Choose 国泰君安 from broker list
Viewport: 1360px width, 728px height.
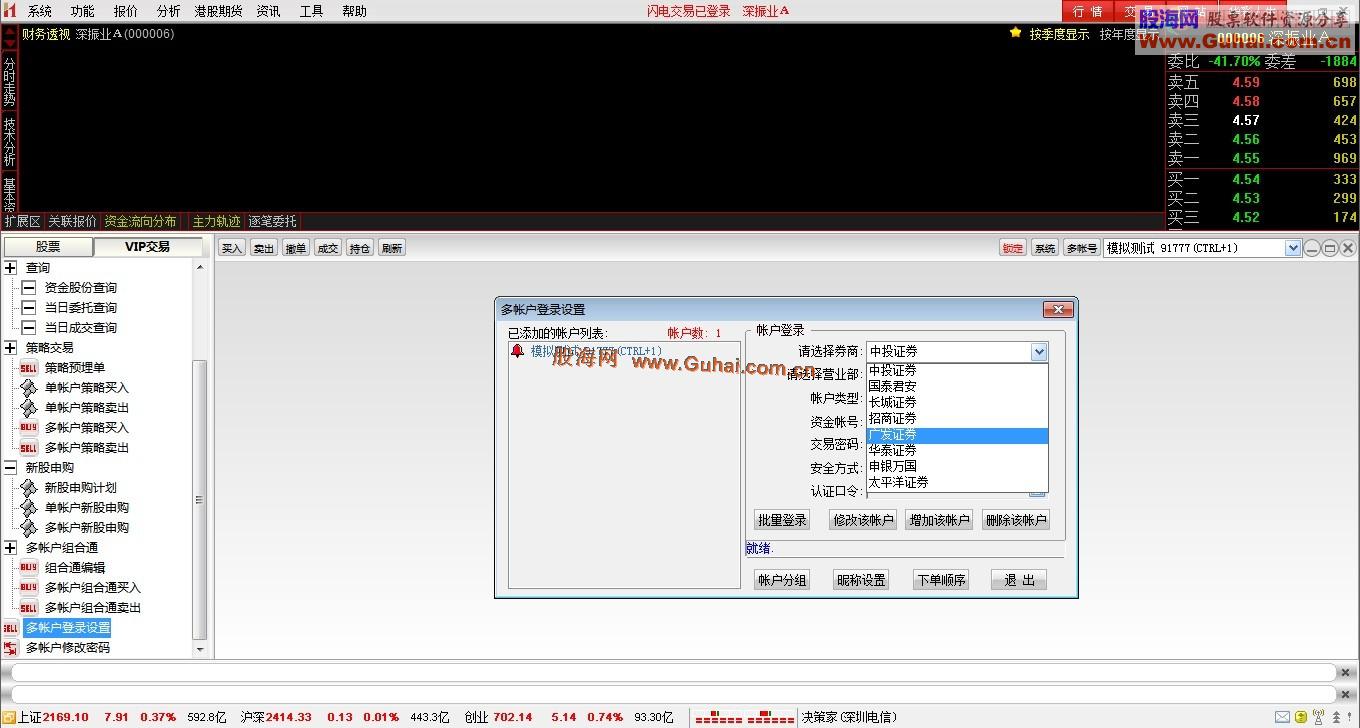tap(957, 386)
